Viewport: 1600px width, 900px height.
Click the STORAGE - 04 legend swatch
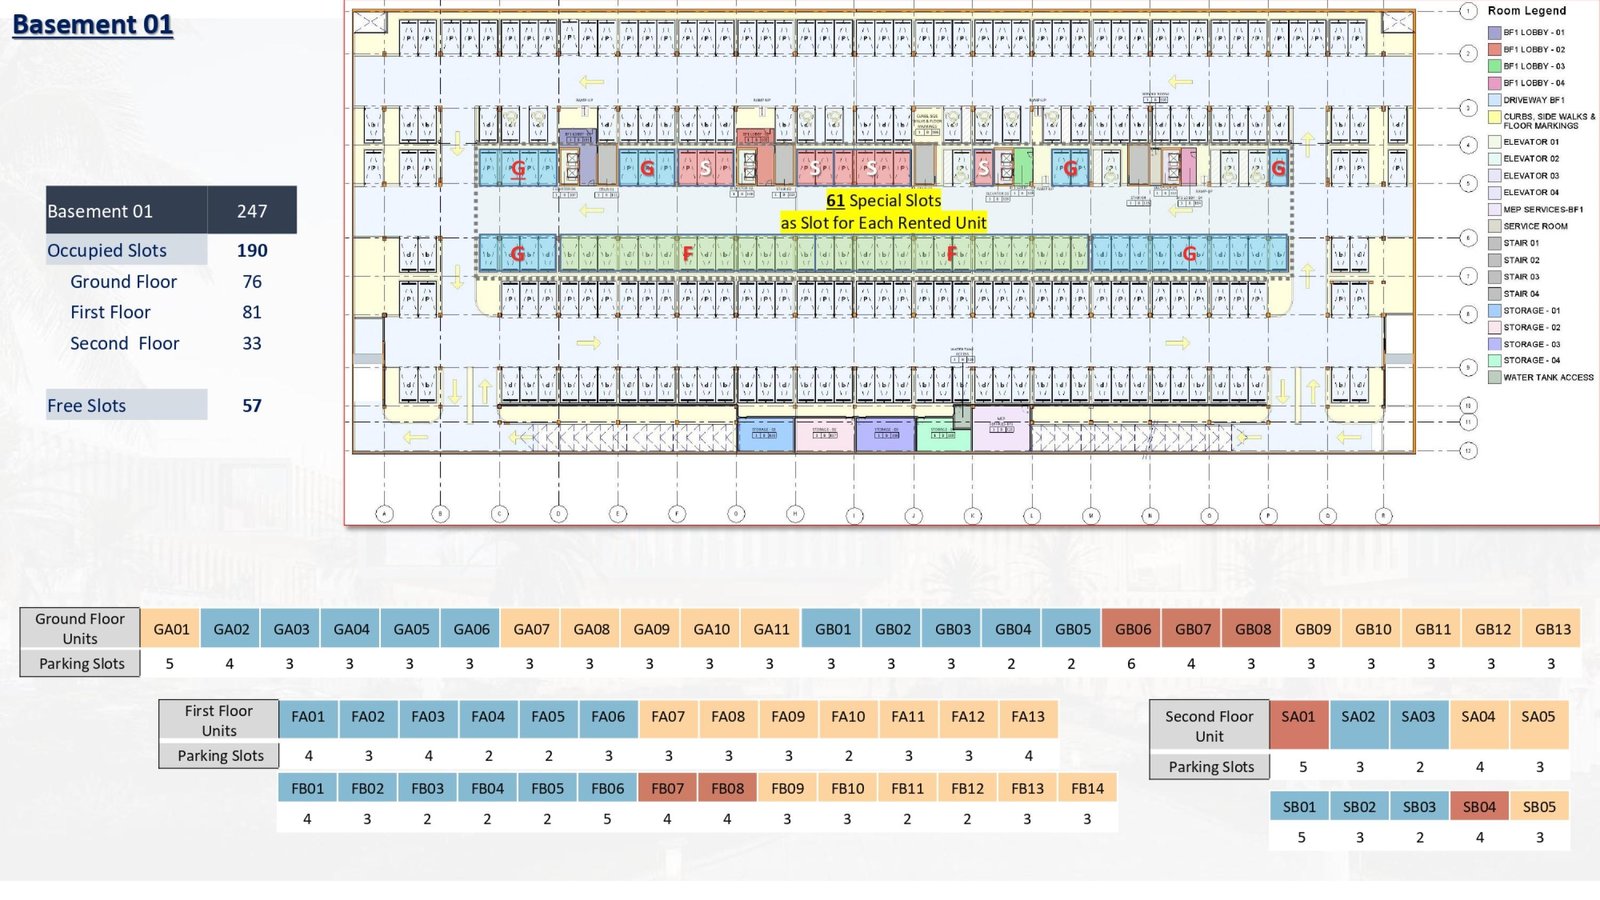[1494, 361]
